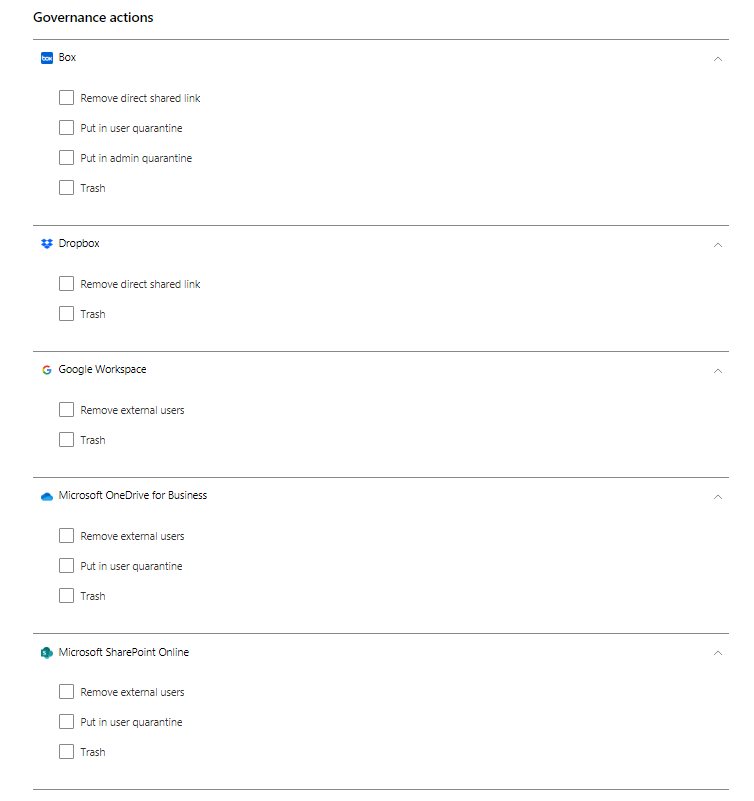Enable Box Remove direct shared link
754x801 pixels.
coord(66,98)
